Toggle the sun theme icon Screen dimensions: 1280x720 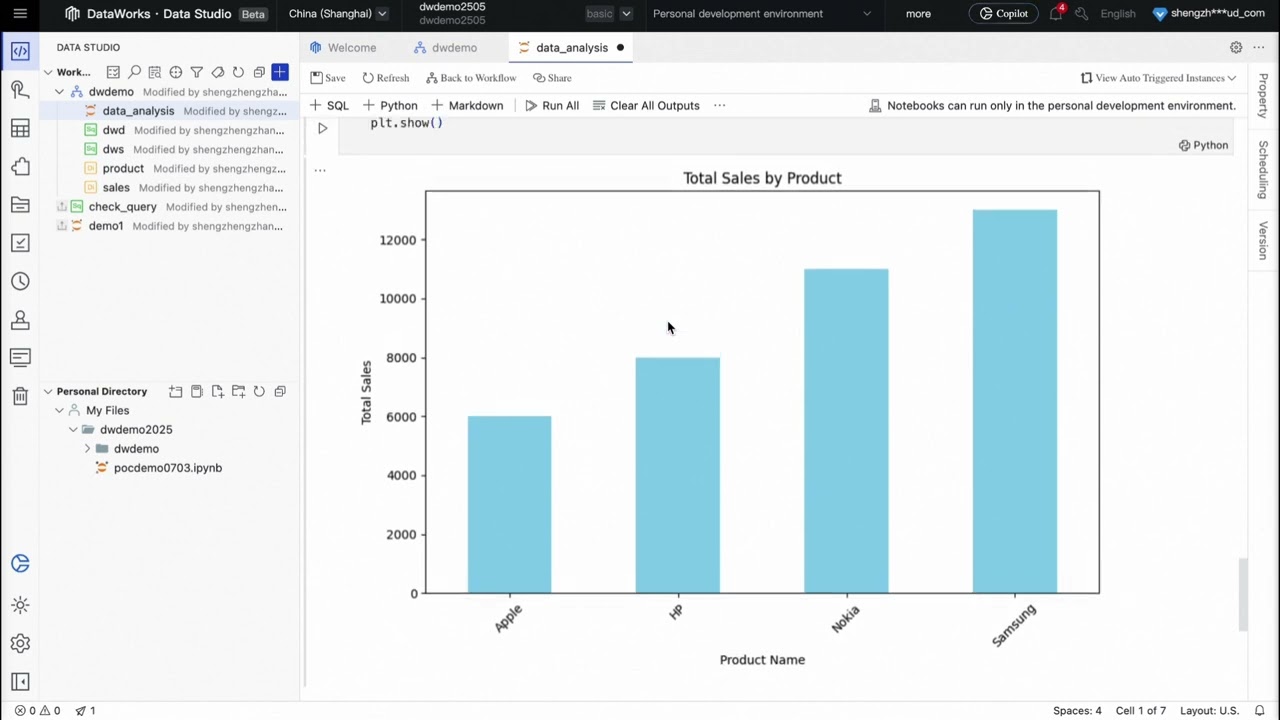coord(20,605)
